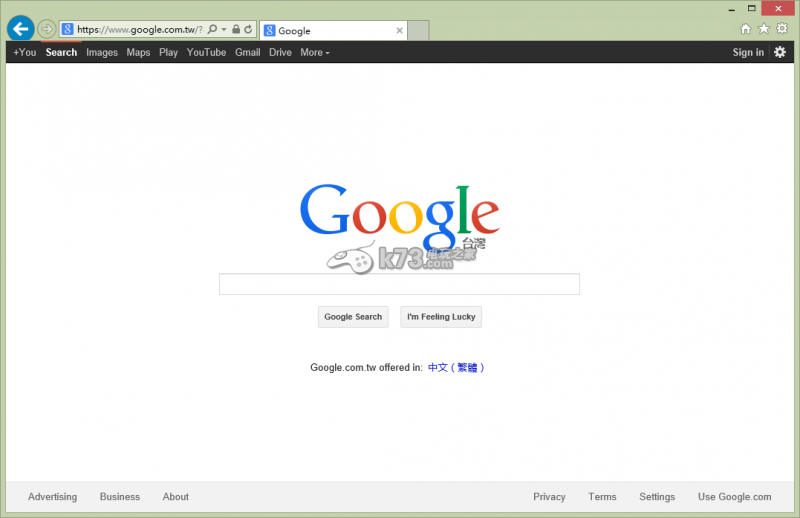Open the Business footer link
Screen dimensions: 800x518
[120, 497]
